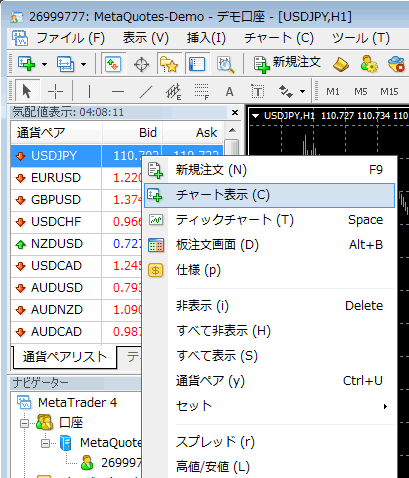Select the horizontal line drawing tool
Viewport: 409px width, 478px height.
[x=118, y=91]
